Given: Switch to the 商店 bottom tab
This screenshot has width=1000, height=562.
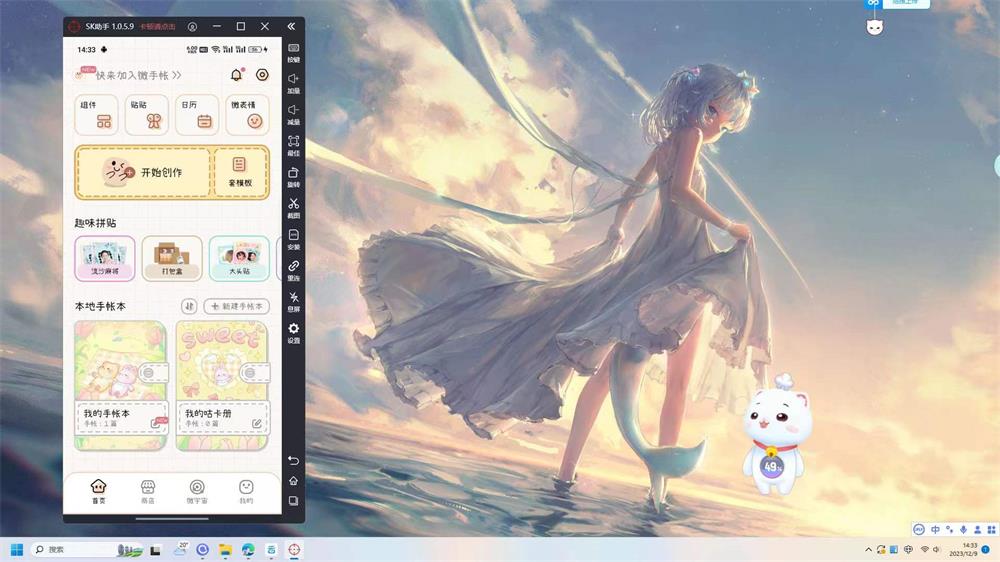Looking at the screenshot, I should tap(148, 490).
